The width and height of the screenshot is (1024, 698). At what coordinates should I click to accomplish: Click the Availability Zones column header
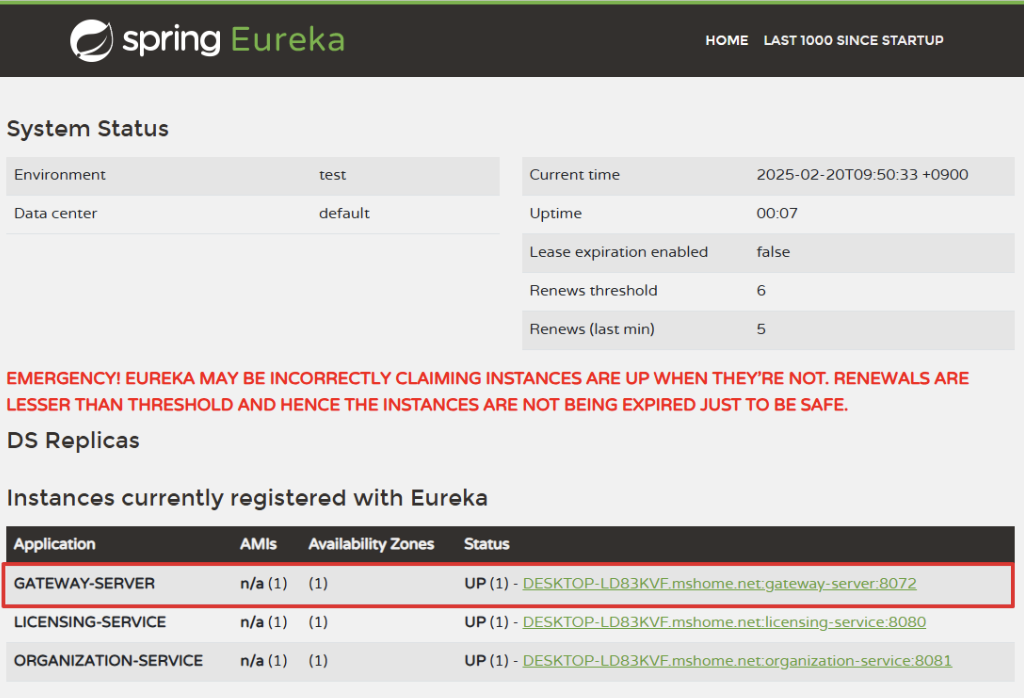[371, 544]
